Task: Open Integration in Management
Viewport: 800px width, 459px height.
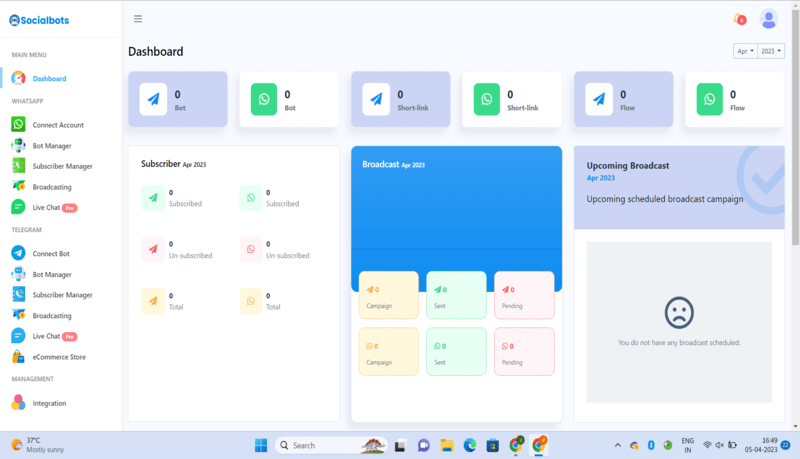Action: pyautogui.click(x=49, y=403)
